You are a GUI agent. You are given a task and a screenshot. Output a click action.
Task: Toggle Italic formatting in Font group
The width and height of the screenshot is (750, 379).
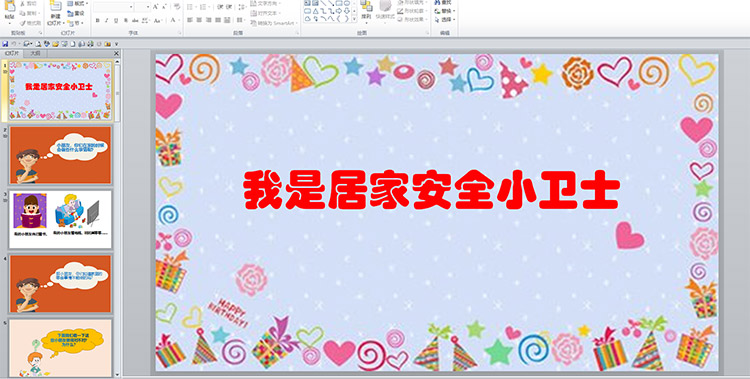[107, 20]
